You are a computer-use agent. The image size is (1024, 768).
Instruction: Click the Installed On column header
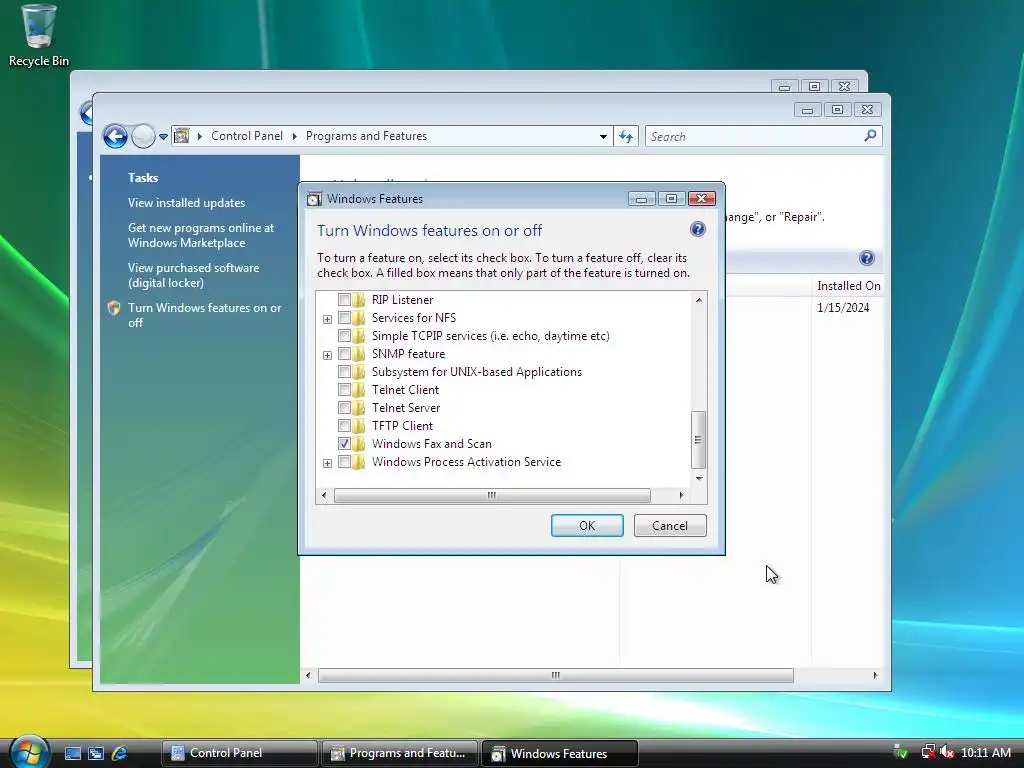click(848, 285)
